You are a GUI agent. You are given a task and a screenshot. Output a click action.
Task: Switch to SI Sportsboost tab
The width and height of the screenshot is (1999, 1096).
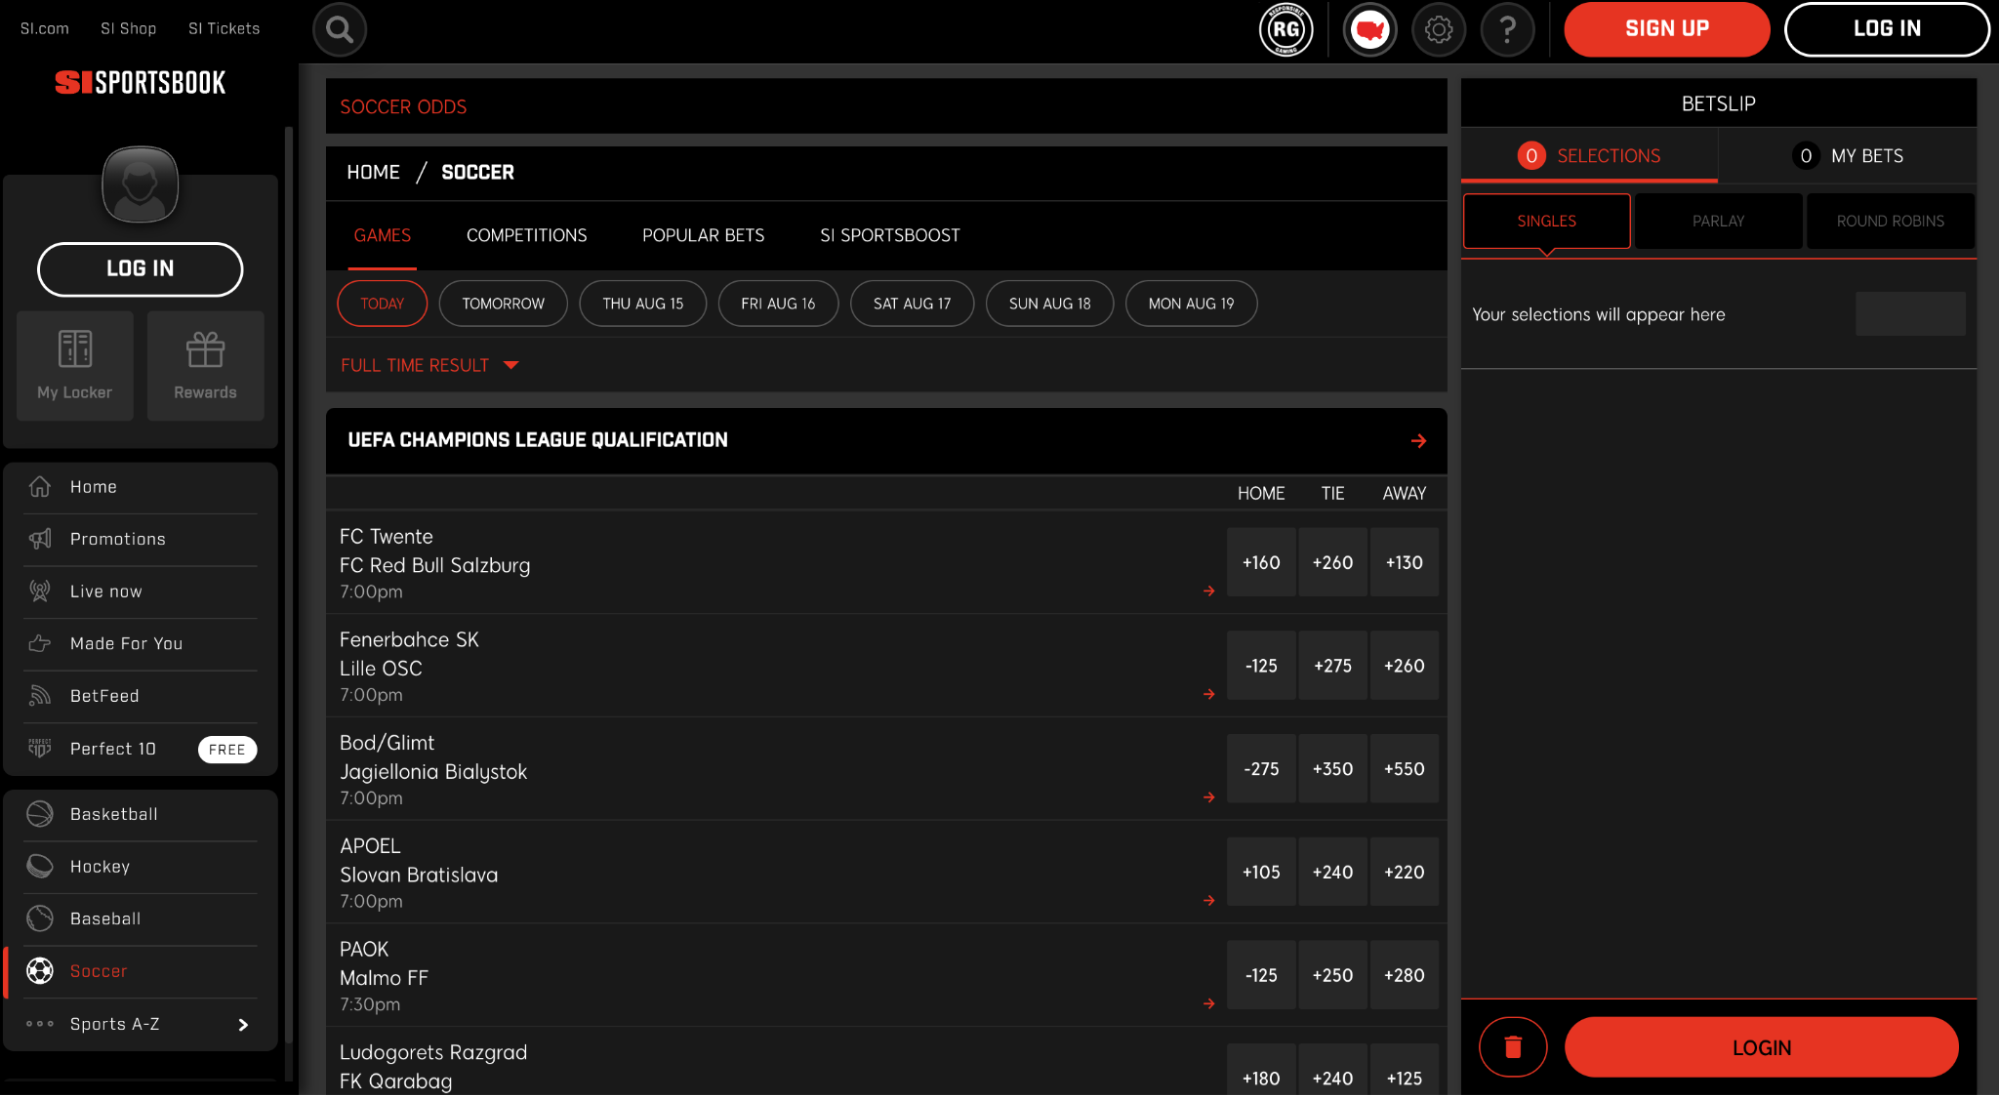click(890, 235)
